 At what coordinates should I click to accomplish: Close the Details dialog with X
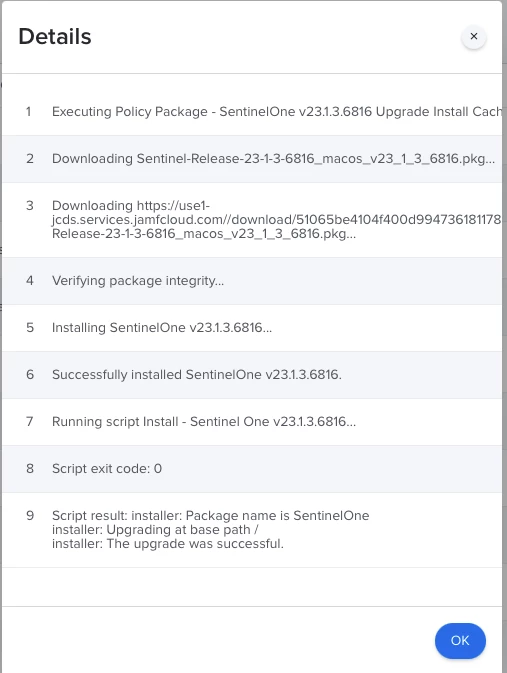pyautogui.click(x=474, y=36)
